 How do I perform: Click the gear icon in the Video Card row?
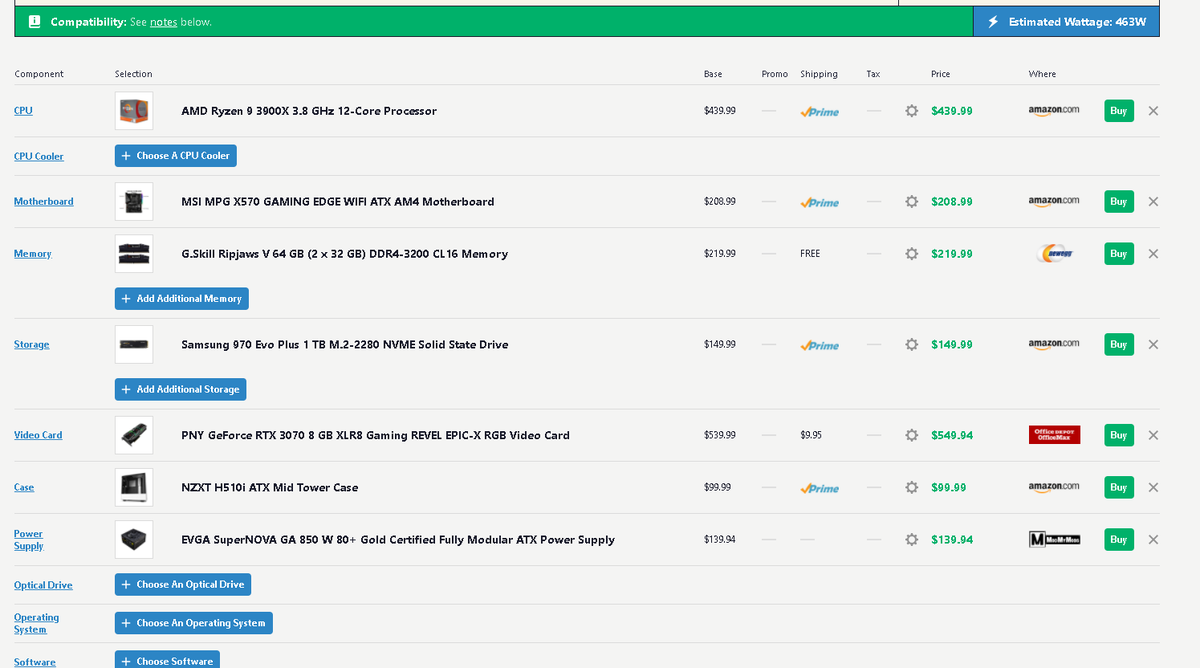[x=911, y=435]
